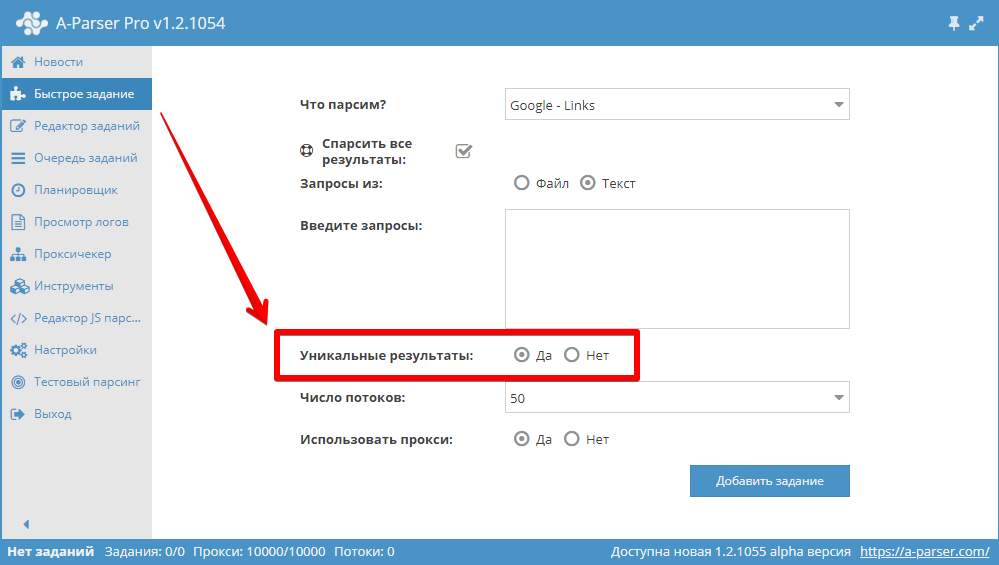Select Текст as queries source
This screenshot has width=999, height=565.
587,183
